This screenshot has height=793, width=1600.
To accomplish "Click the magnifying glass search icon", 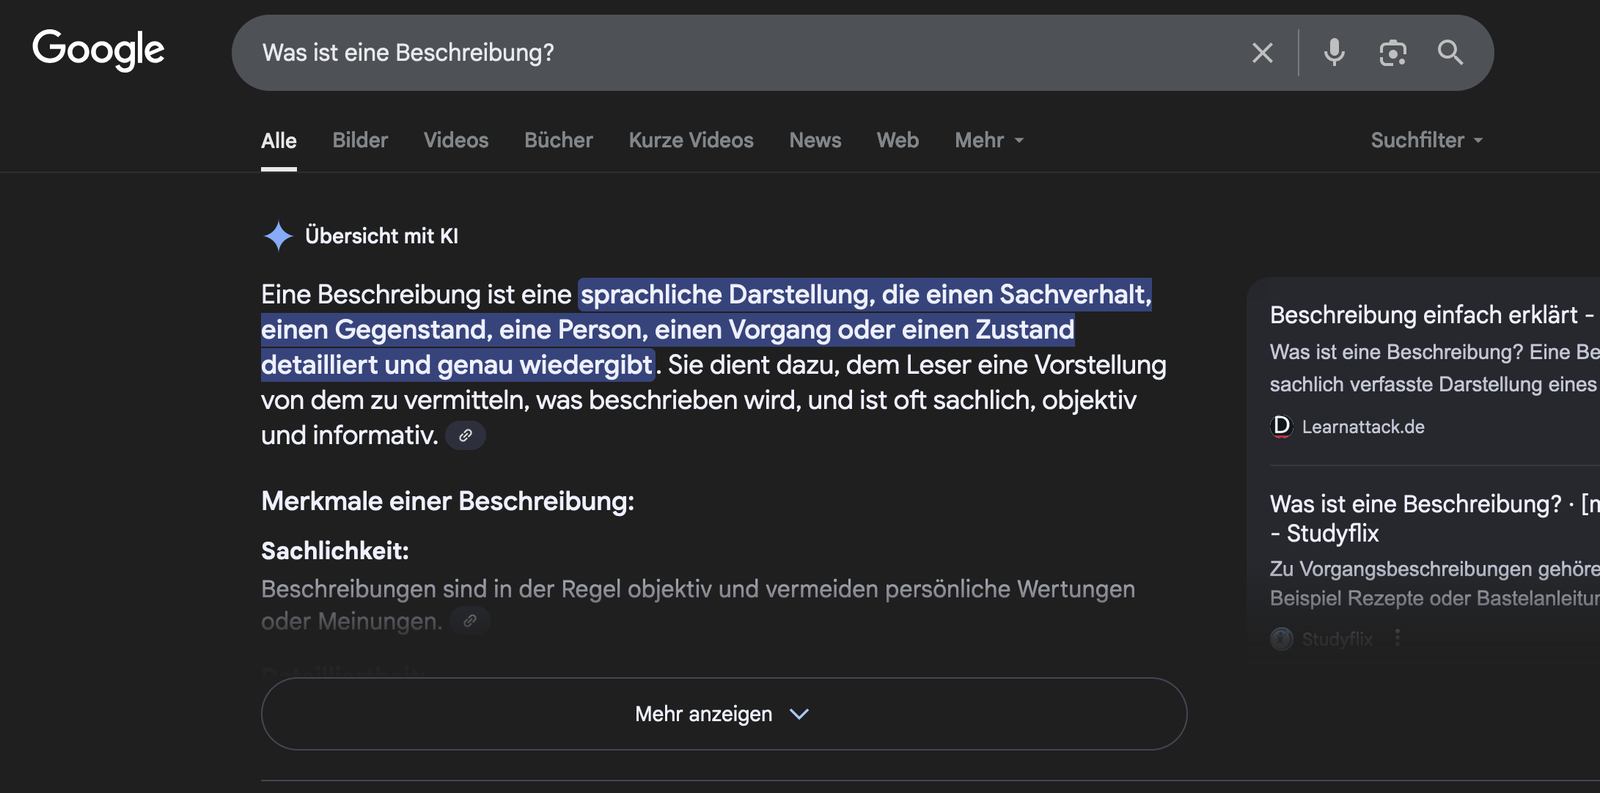I will pos(1450,52).
